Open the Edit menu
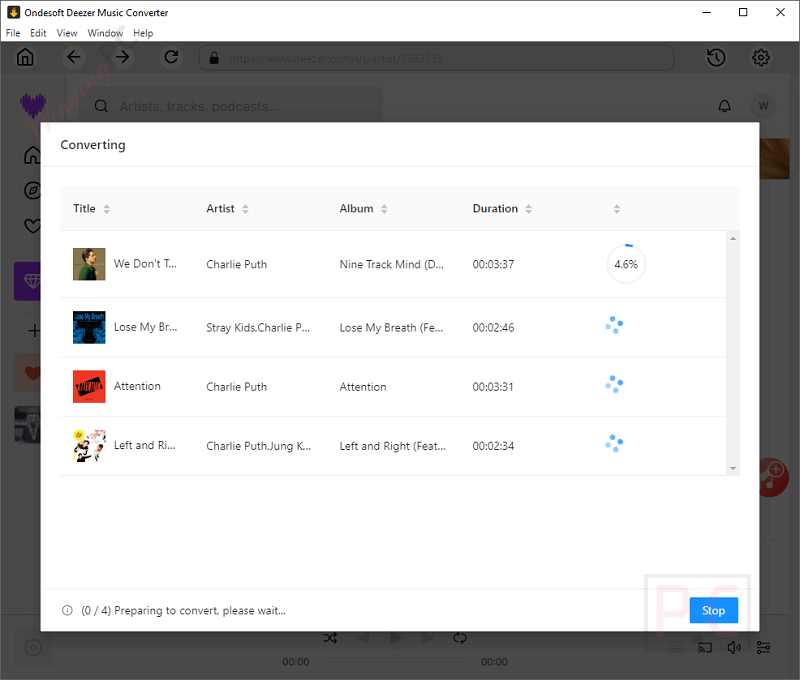Screen dimensions: 800x680 pos(38,33)
